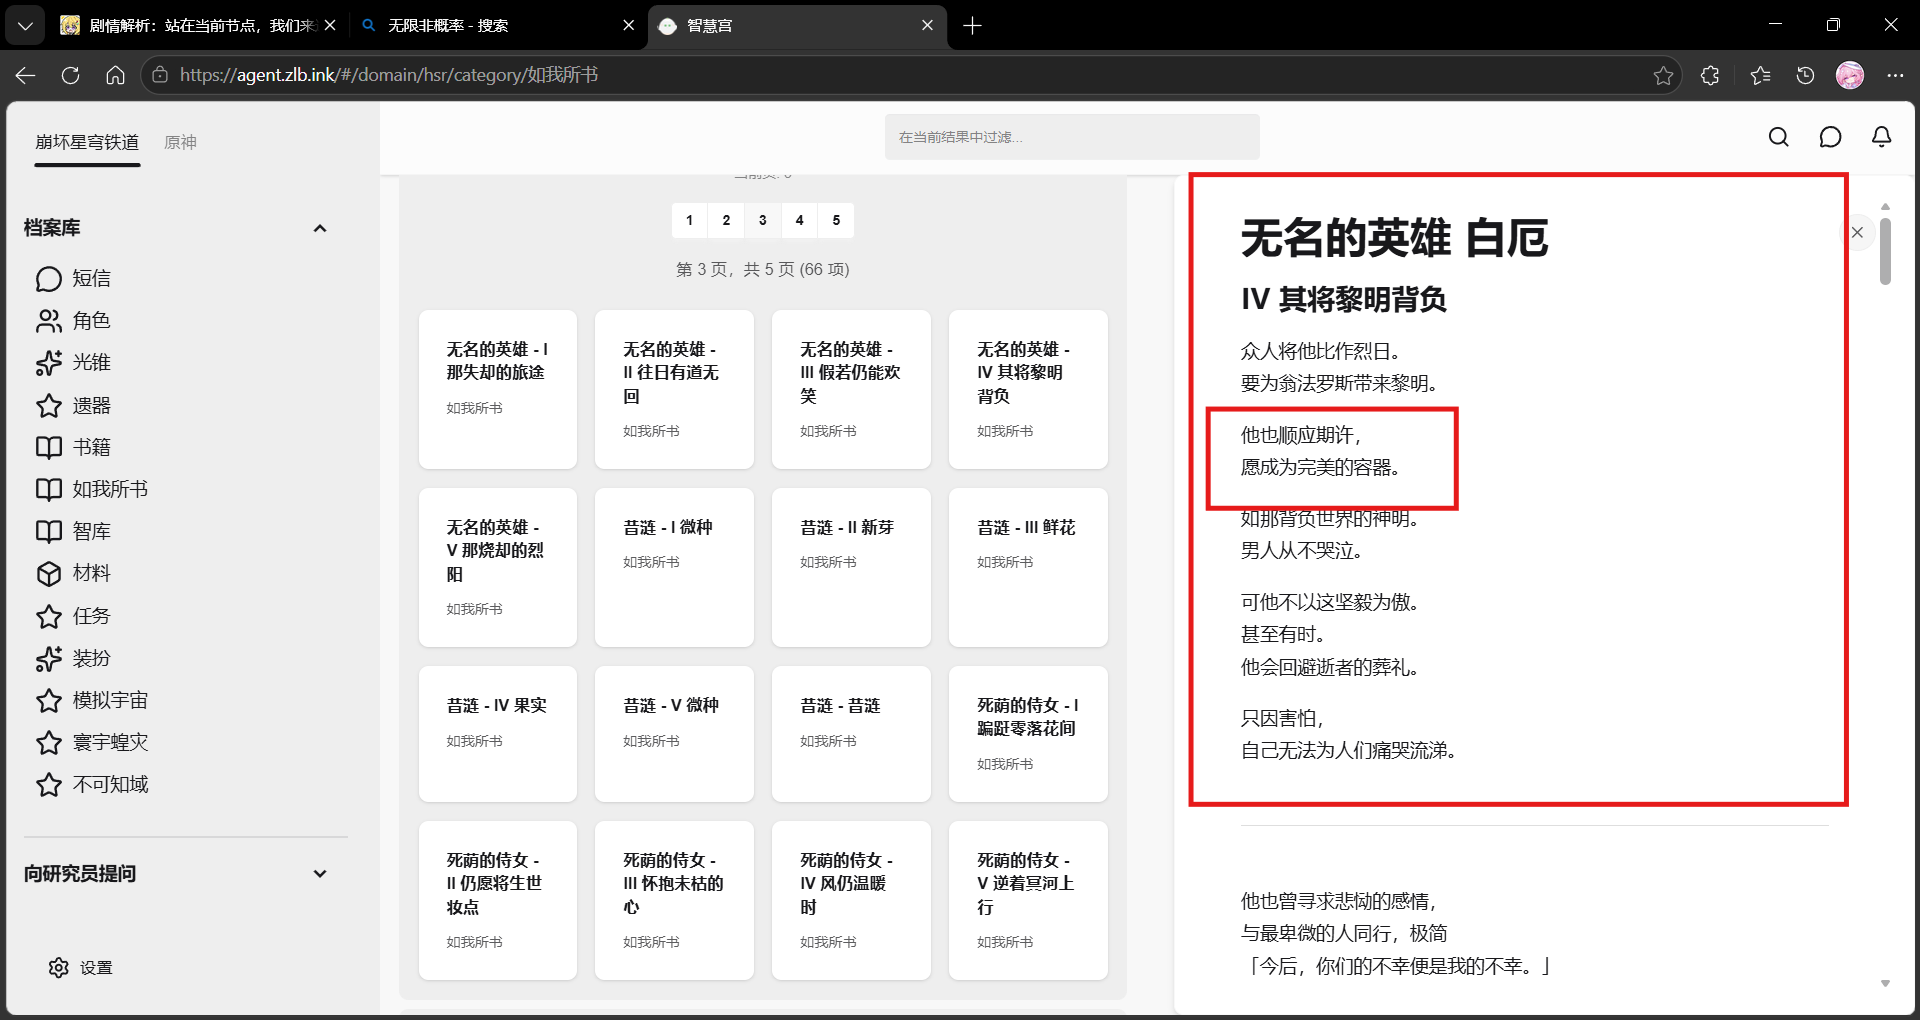Open the 如我所书 book icon

[49, 489]
